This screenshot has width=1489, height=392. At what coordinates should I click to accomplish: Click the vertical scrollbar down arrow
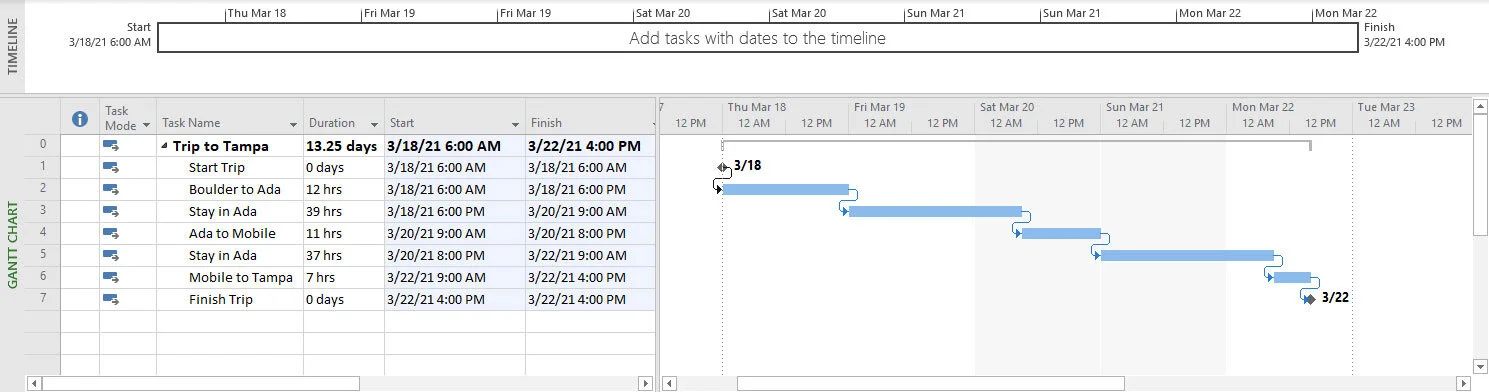pos(1481,366)
